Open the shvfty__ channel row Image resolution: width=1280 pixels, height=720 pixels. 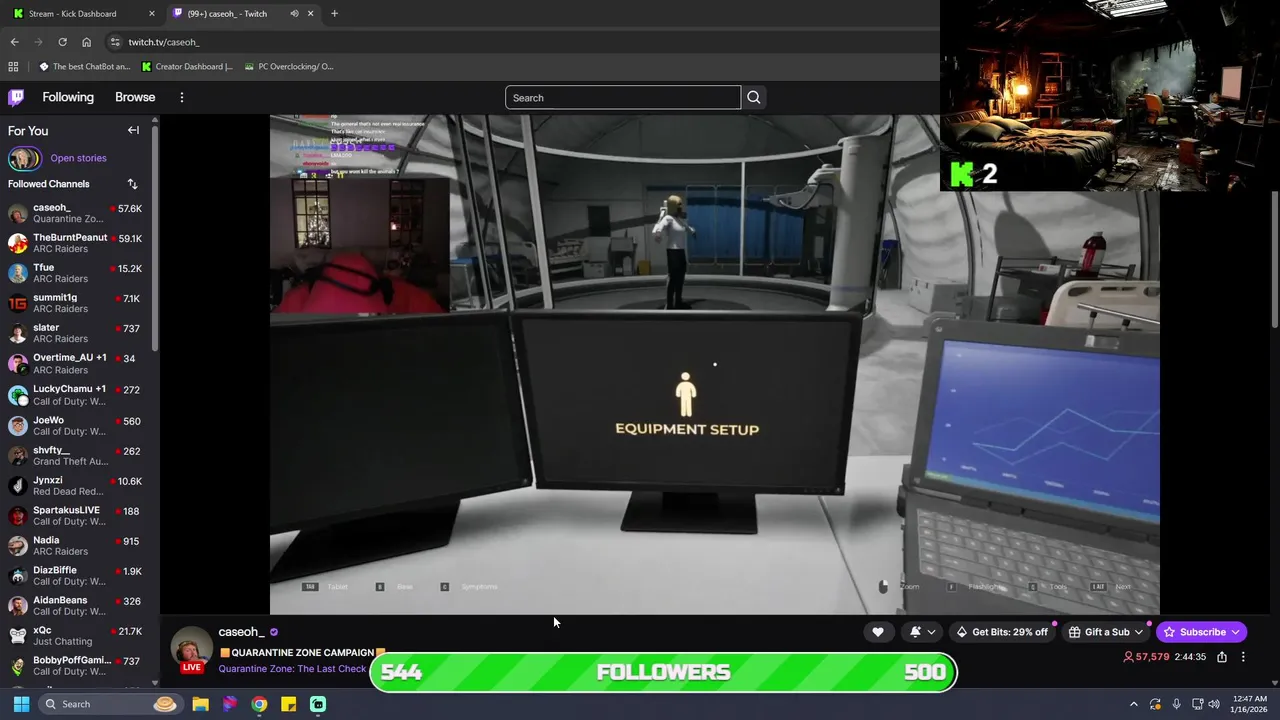pos(76,456)
